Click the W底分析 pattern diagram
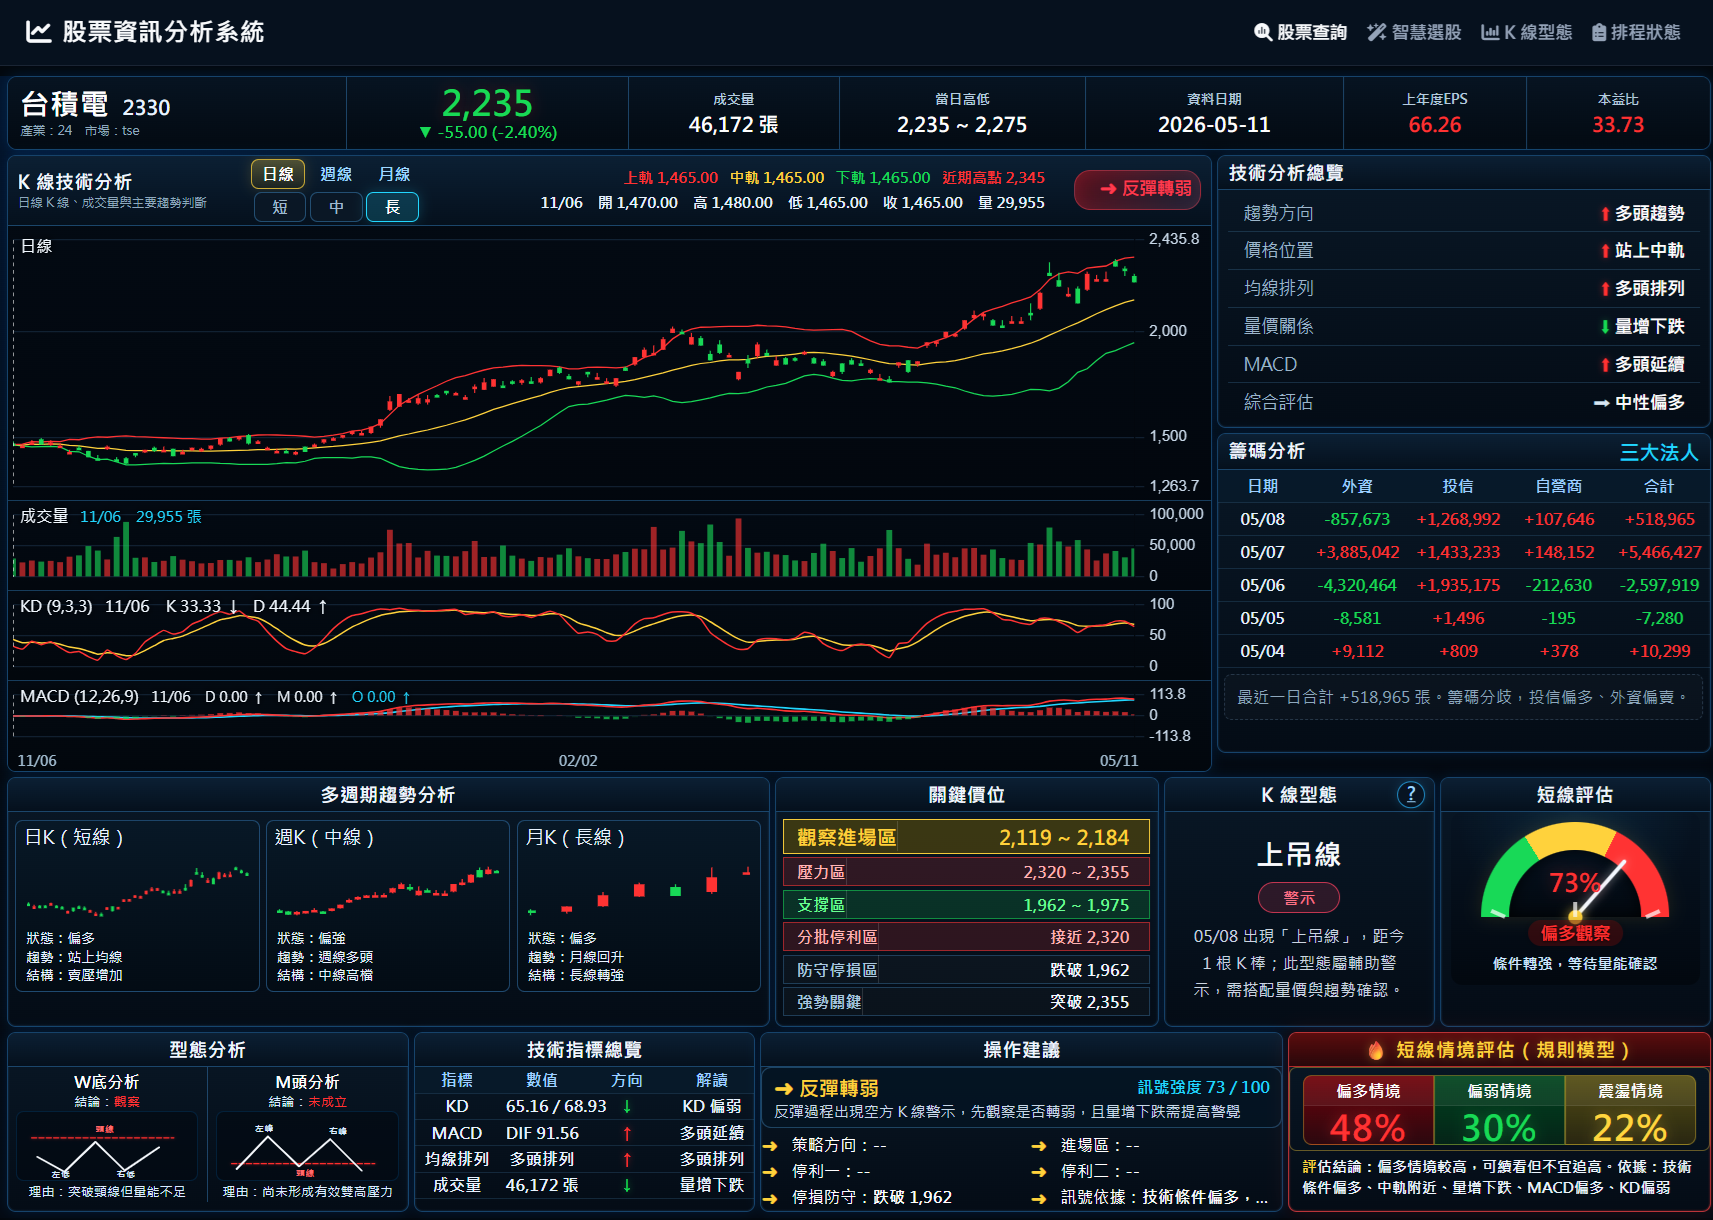Image resolution: width=1713 pixels, height=1220 pixels. [107, 1146]
